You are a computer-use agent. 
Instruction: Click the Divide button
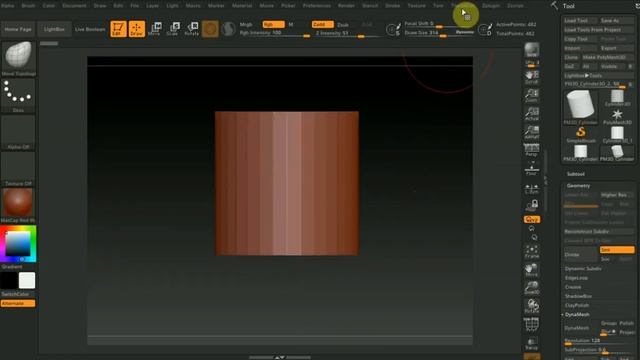point(580,255)
